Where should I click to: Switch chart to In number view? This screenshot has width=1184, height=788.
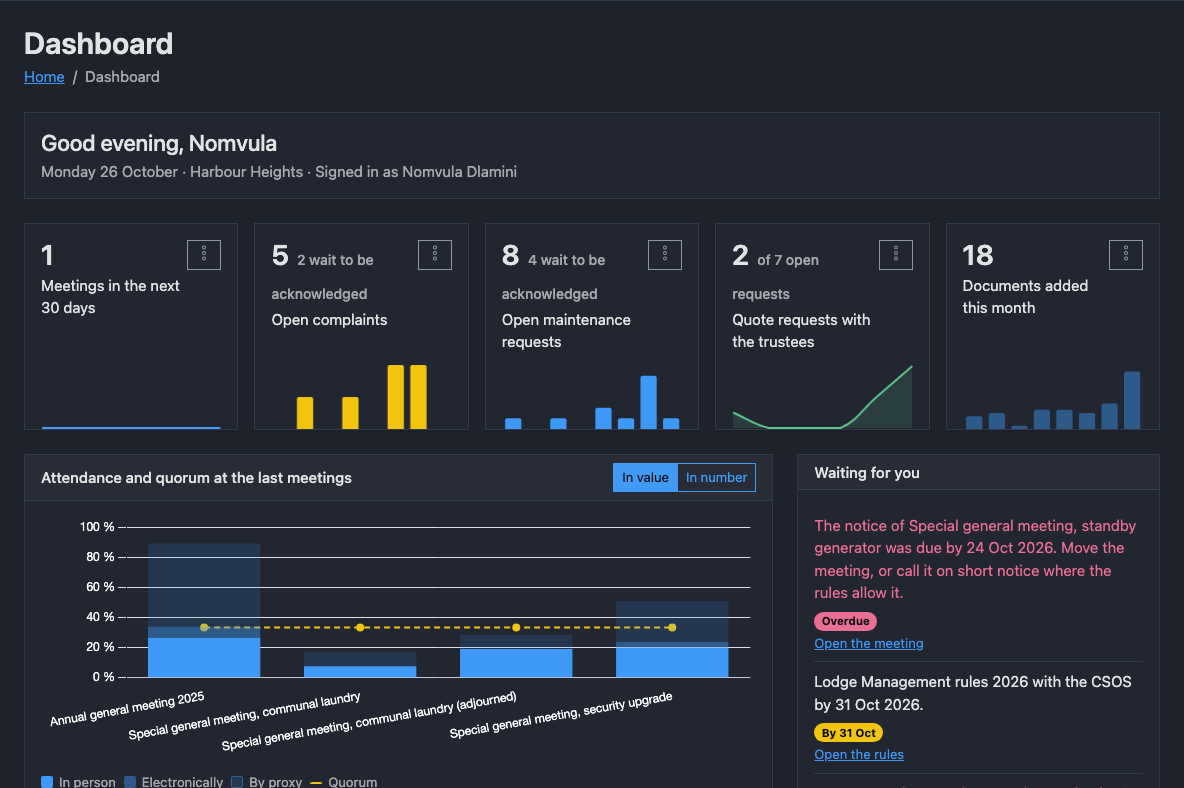pyautogui.click(x=717, y=478)
